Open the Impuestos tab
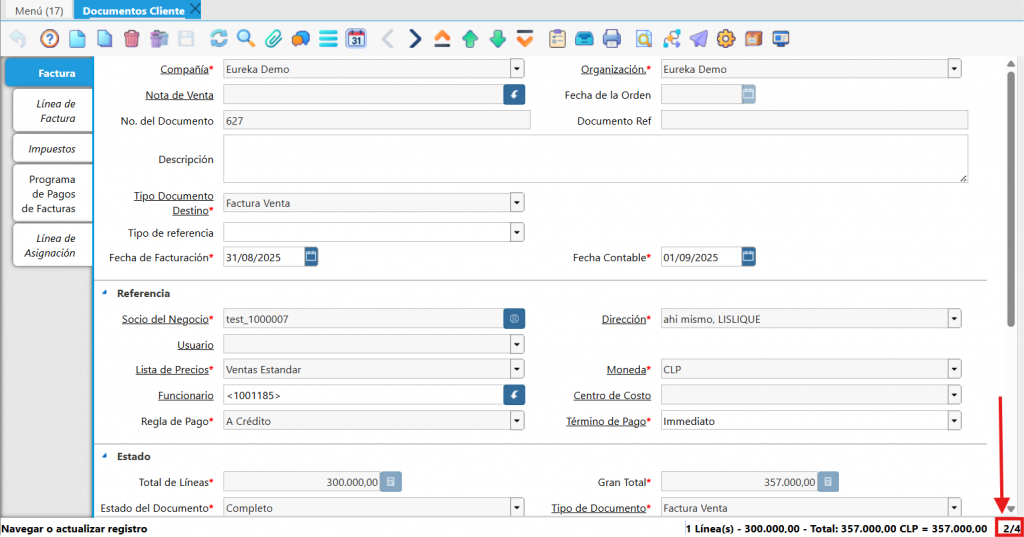This screenshot has height=537, width=1024. 52,149
